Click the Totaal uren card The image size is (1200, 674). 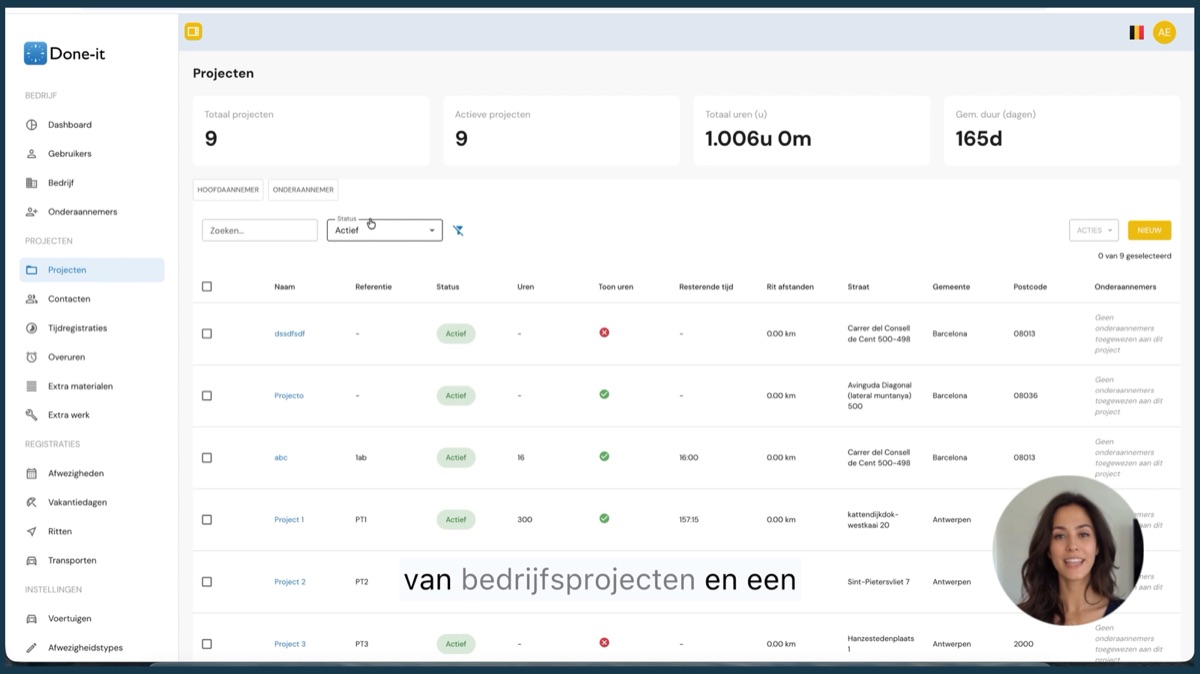coord(812,131)
